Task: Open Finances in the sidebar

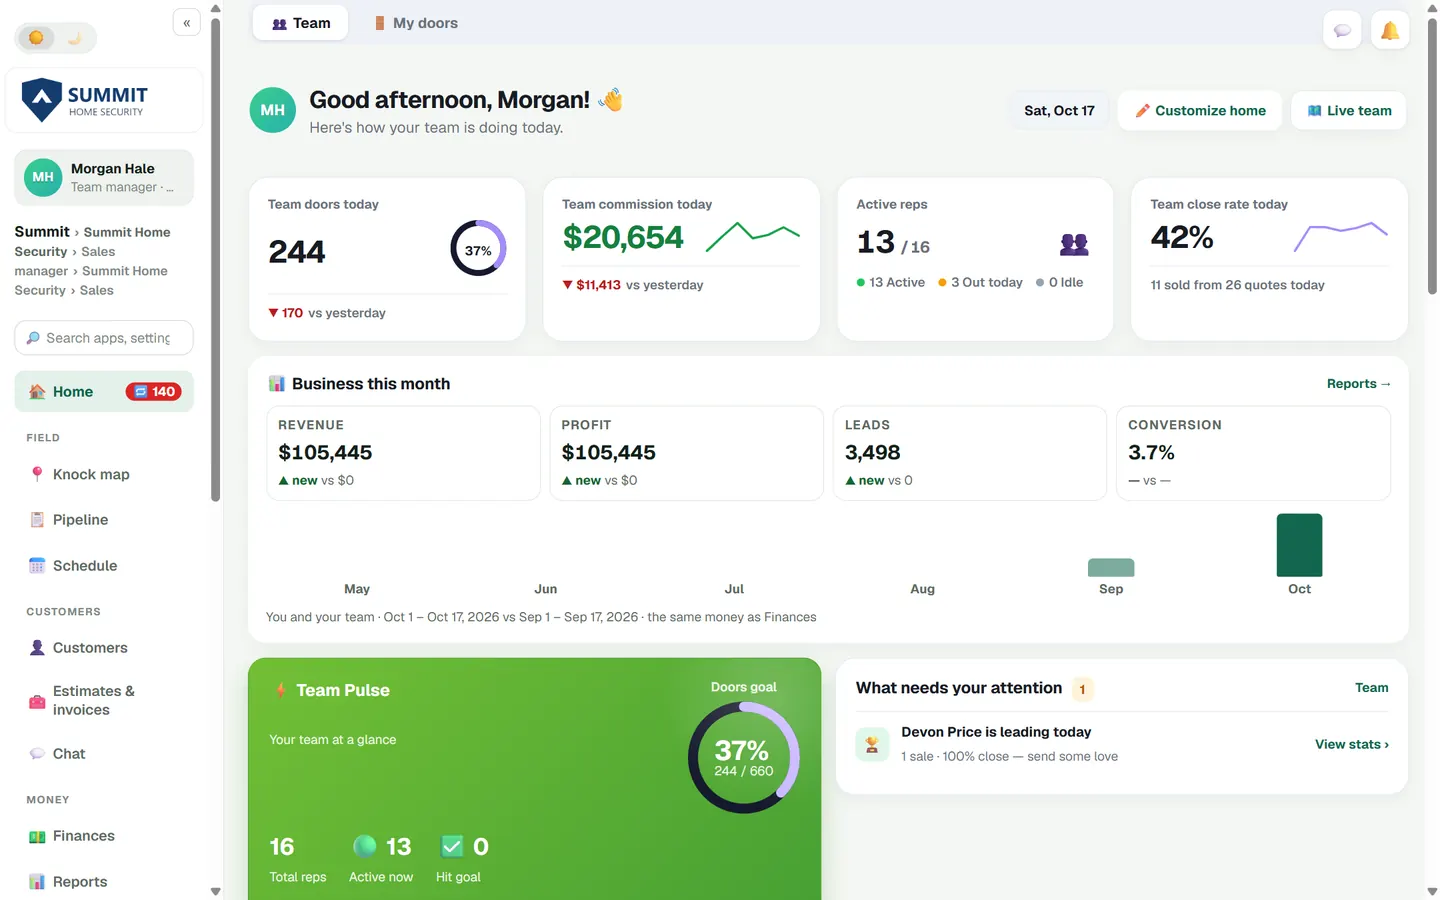Action: click(x=104, y=836)
